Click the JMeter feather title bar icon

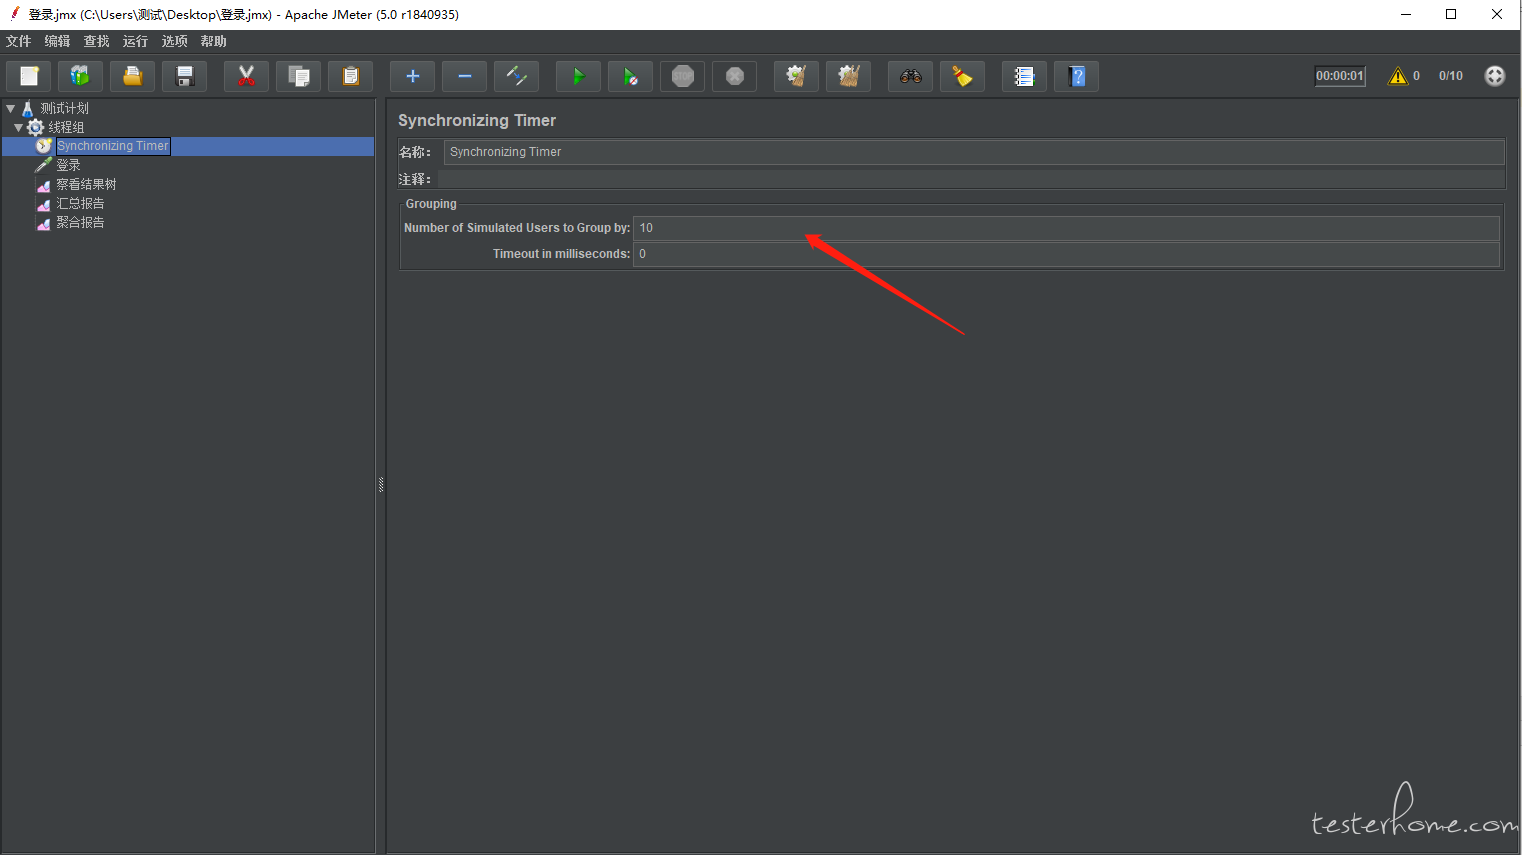click(x=15, y=14)
